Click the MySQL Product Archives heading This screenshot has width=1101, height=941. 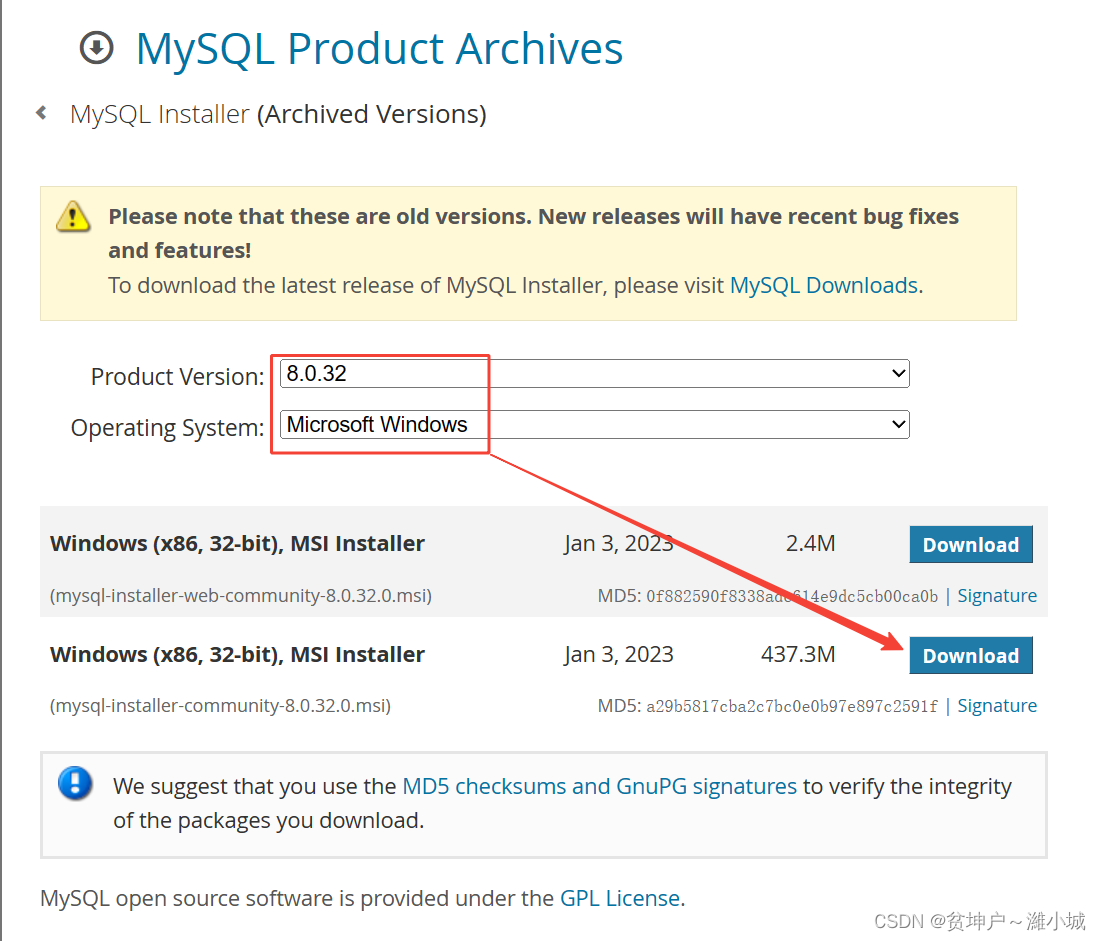coord(379,48)
